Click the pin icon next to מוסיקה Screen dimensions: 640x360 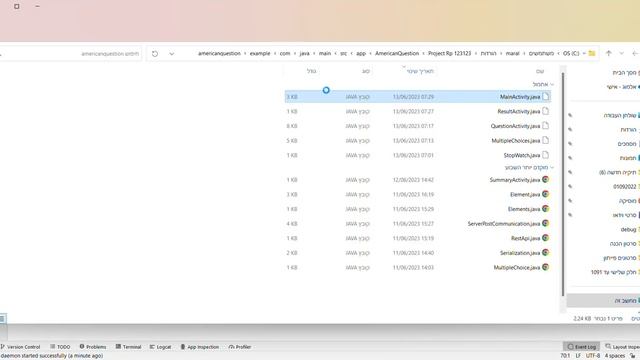coord(570,201)
